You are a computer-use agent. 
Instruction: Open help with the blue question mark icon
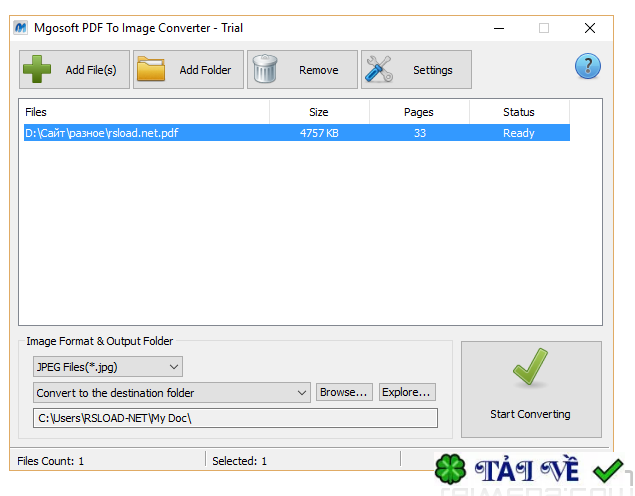tap(588, 66)
